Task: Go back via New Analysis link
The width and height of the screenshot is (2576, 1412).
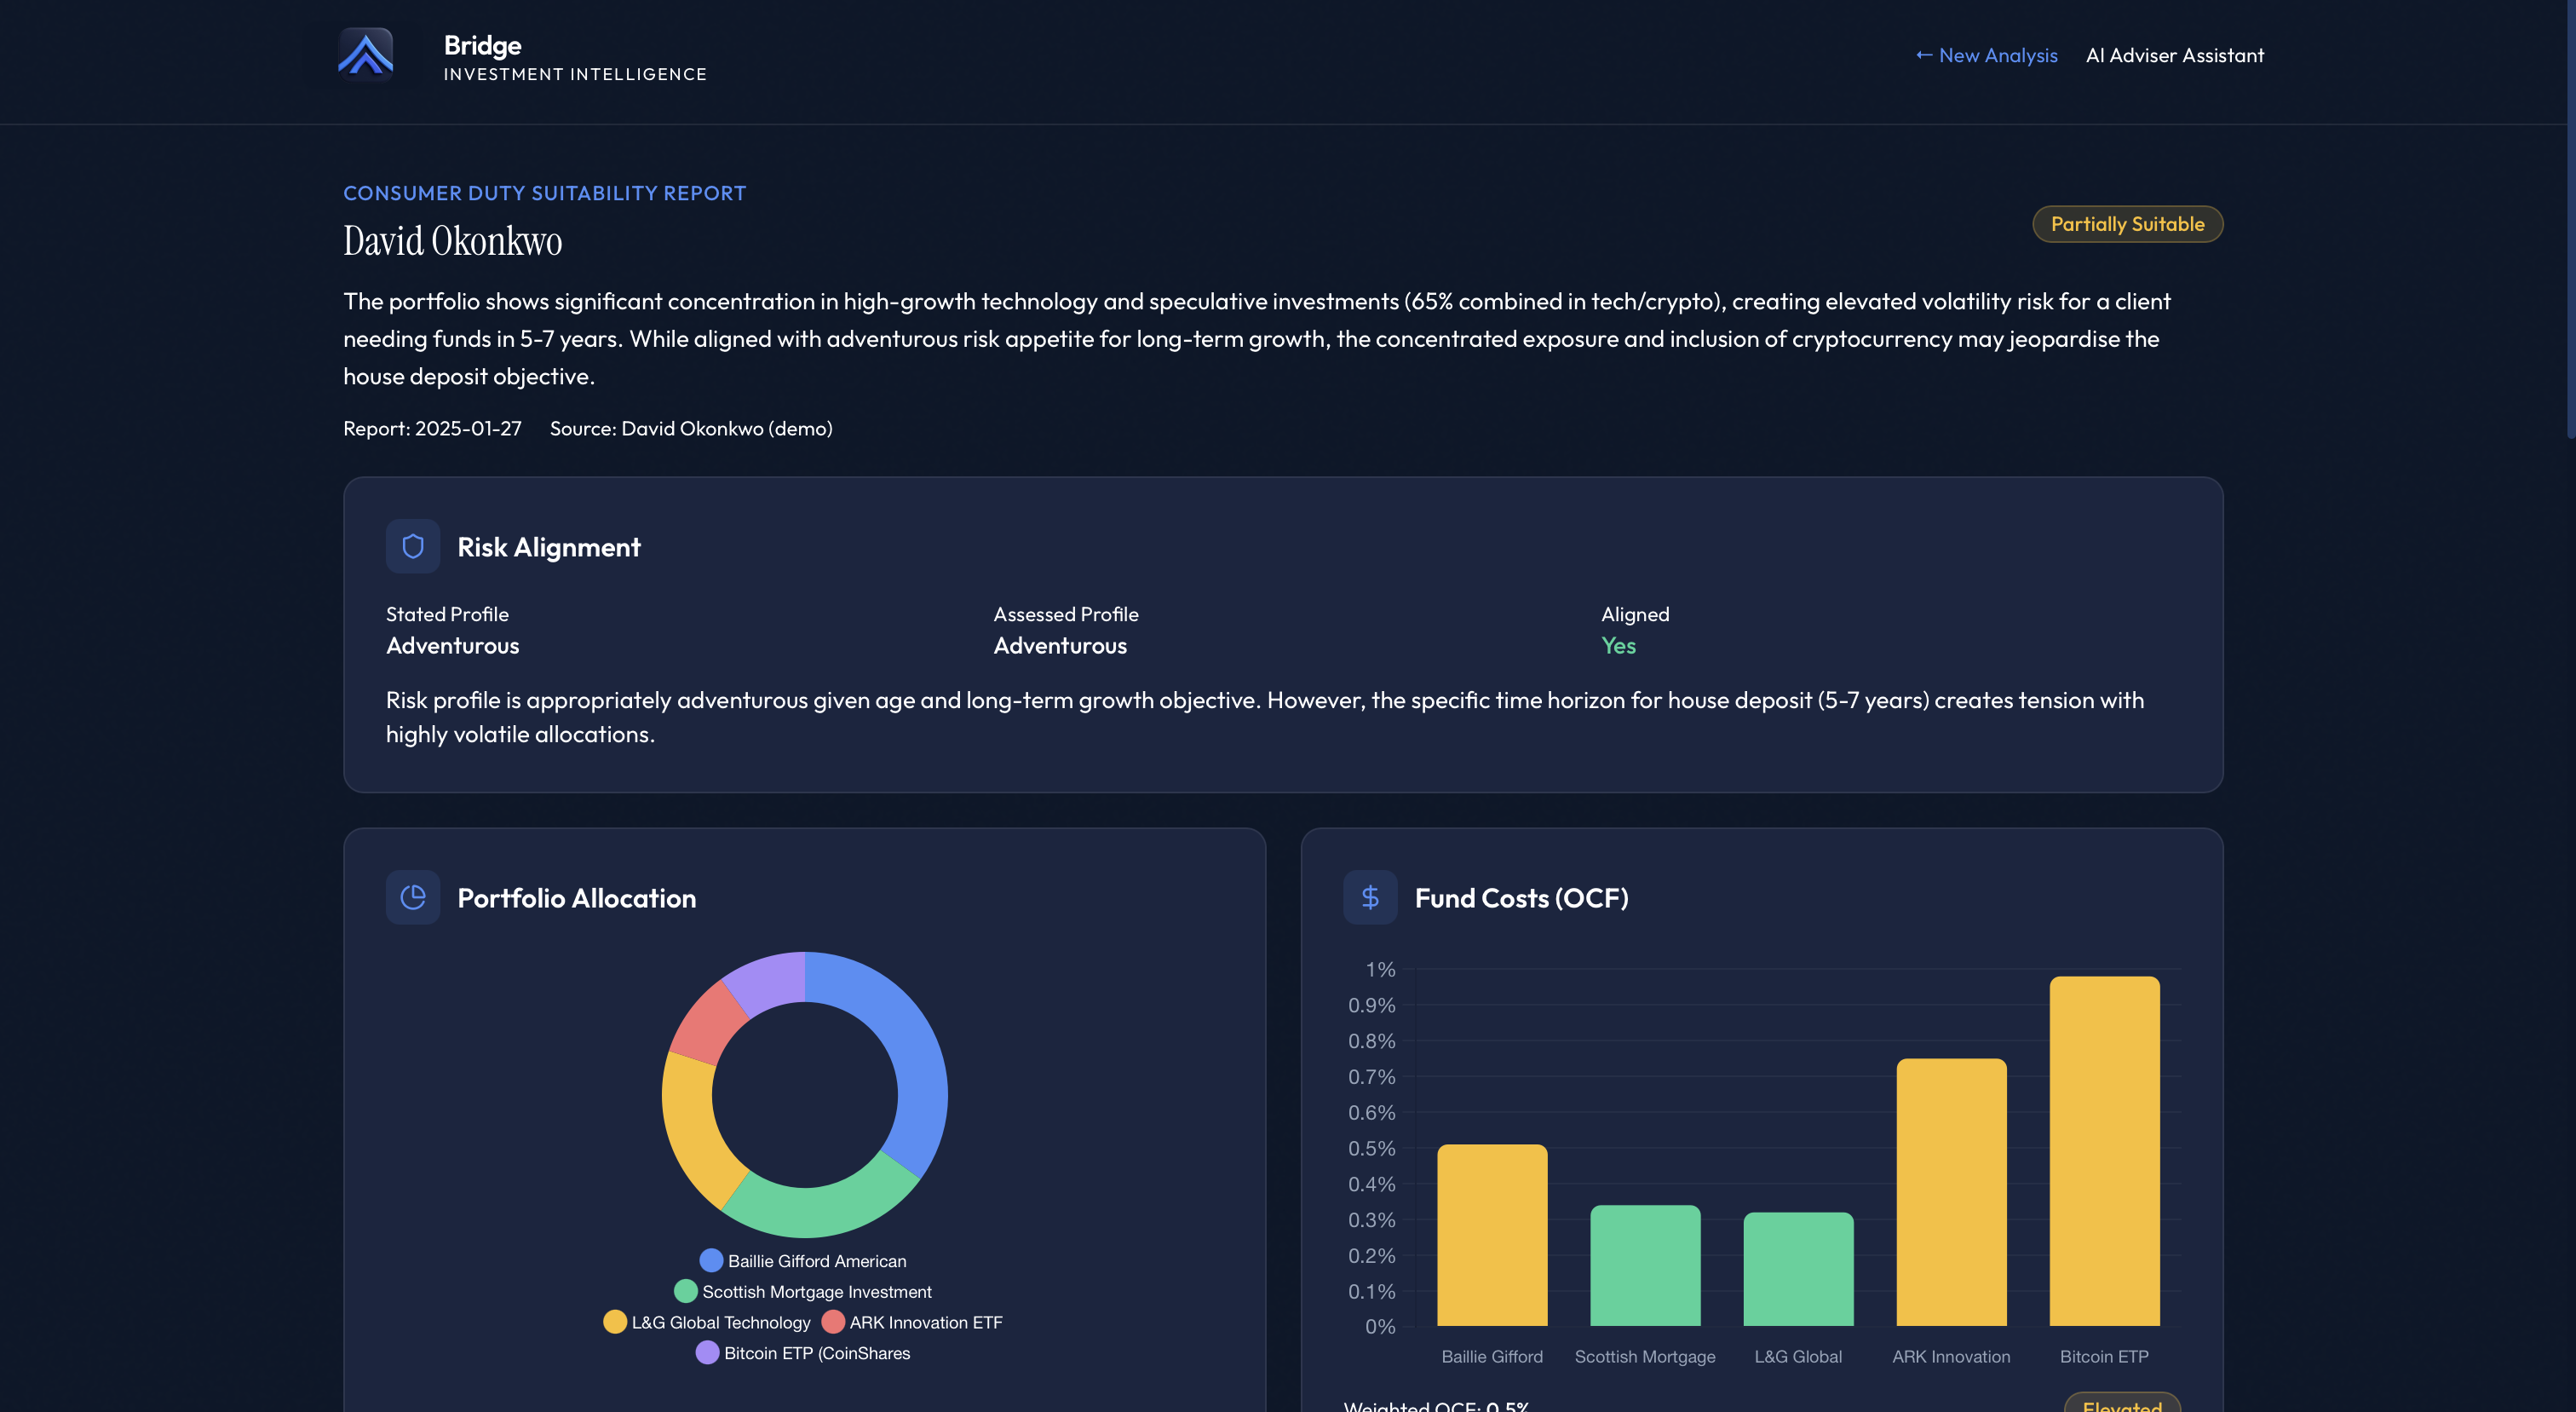Action: [1986, 56]
